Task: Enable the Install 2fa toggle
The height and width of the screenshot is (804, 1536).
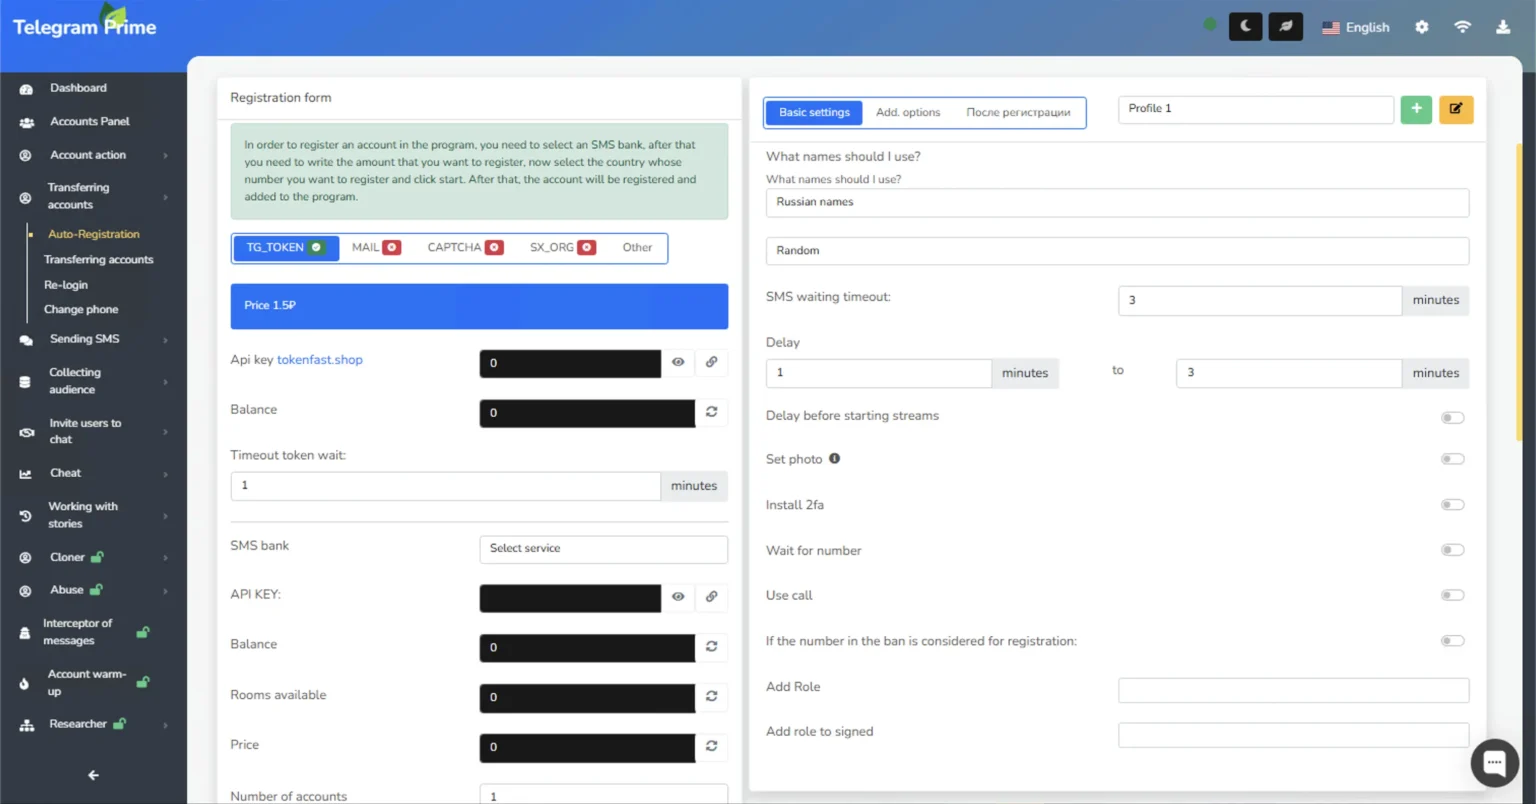Action: click(1452, 504)
